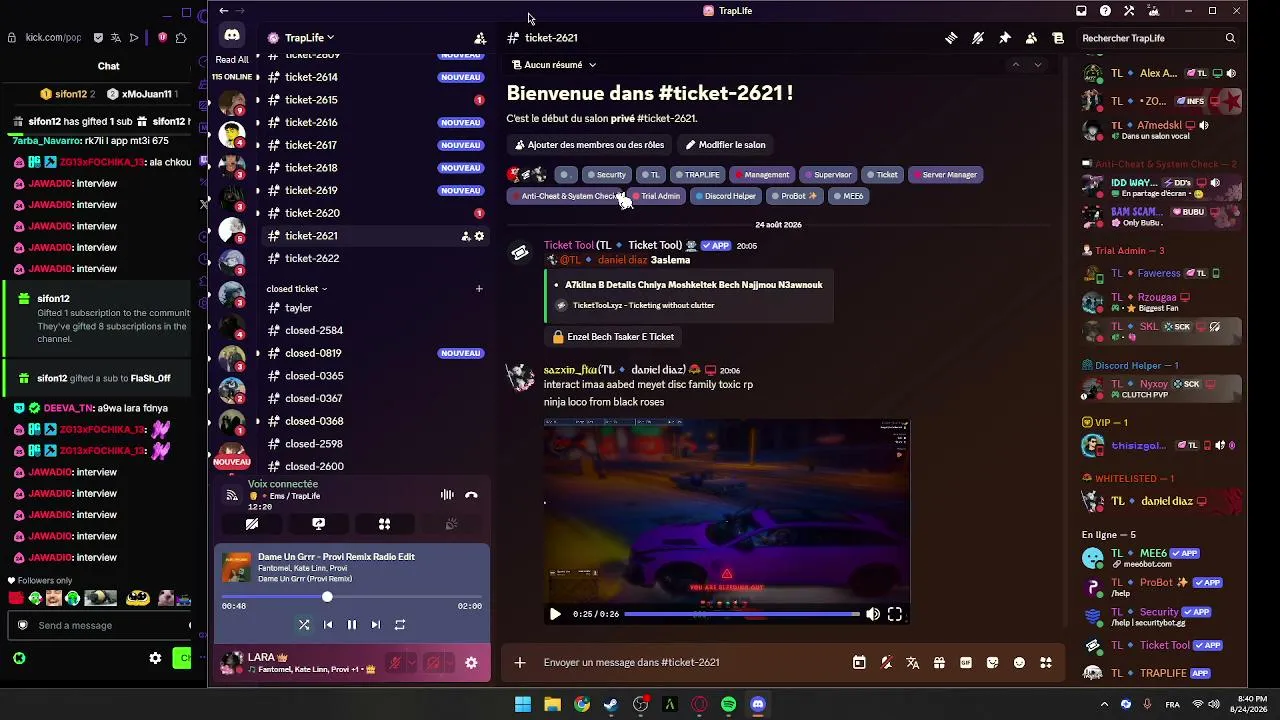Show pinned messages for ticket-2621
Screen dimensions: 1280x720
[1005, 38]
